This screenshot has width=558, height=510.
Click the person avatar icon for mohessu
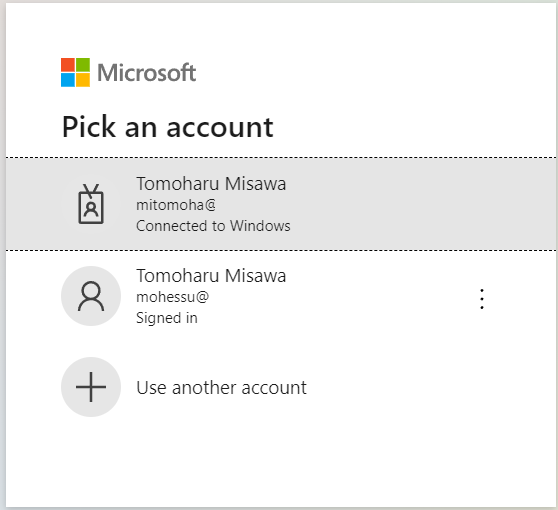[91, 296]
